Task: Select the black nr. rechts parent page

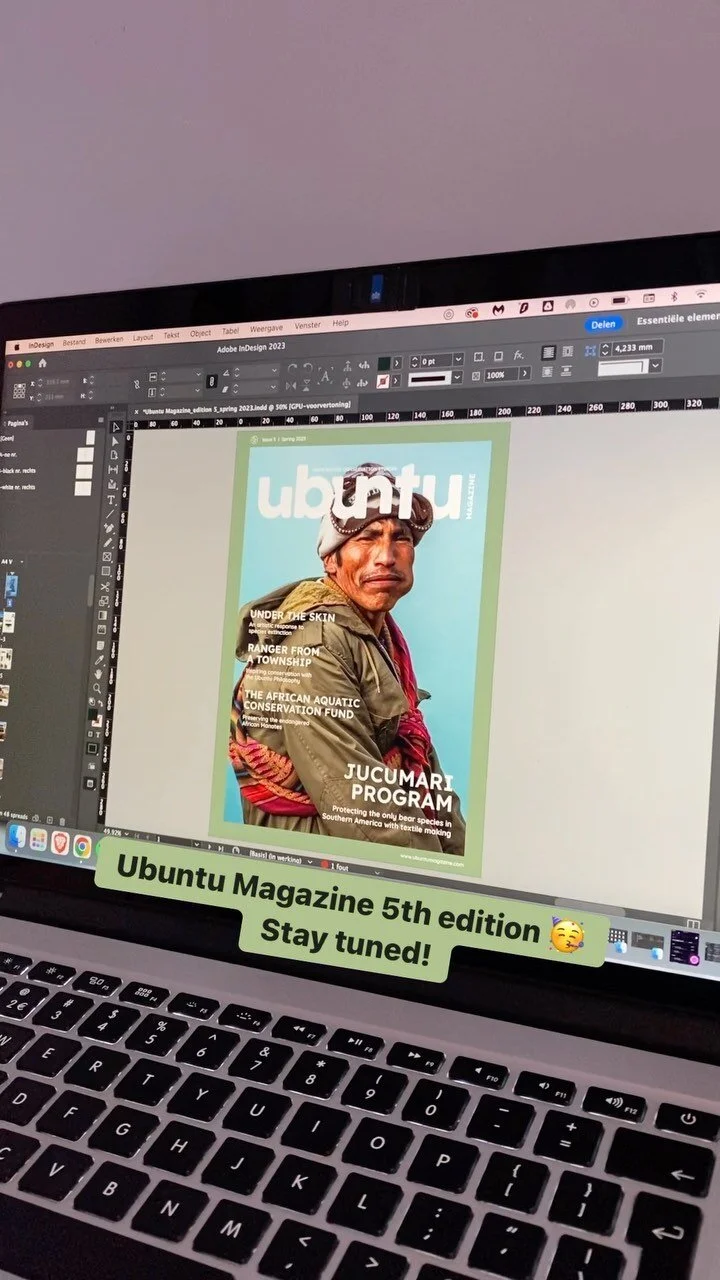Action: pos(48,470)
